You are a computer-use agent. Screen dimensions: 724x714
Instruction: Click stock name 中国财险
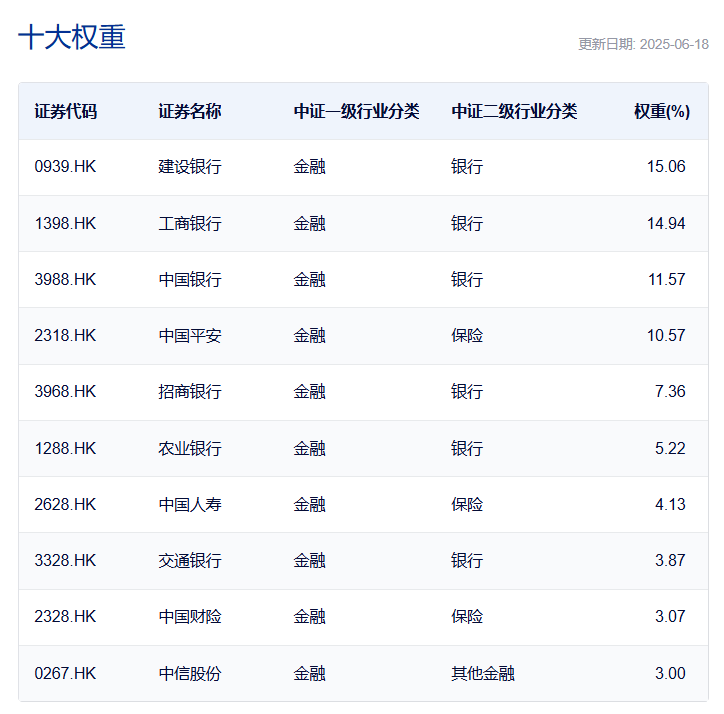[x=190, y=617]
